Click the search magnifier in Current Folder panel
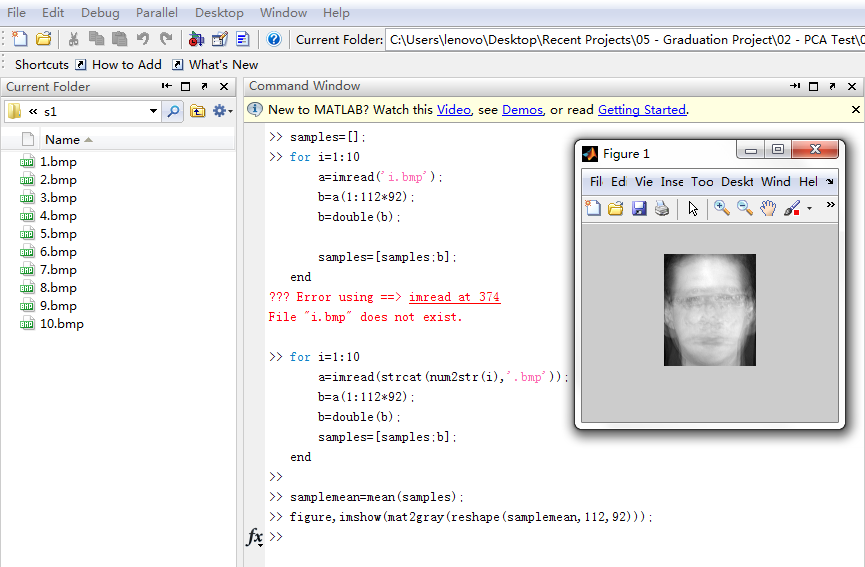 pyautogui.click(x=173, y=111)
